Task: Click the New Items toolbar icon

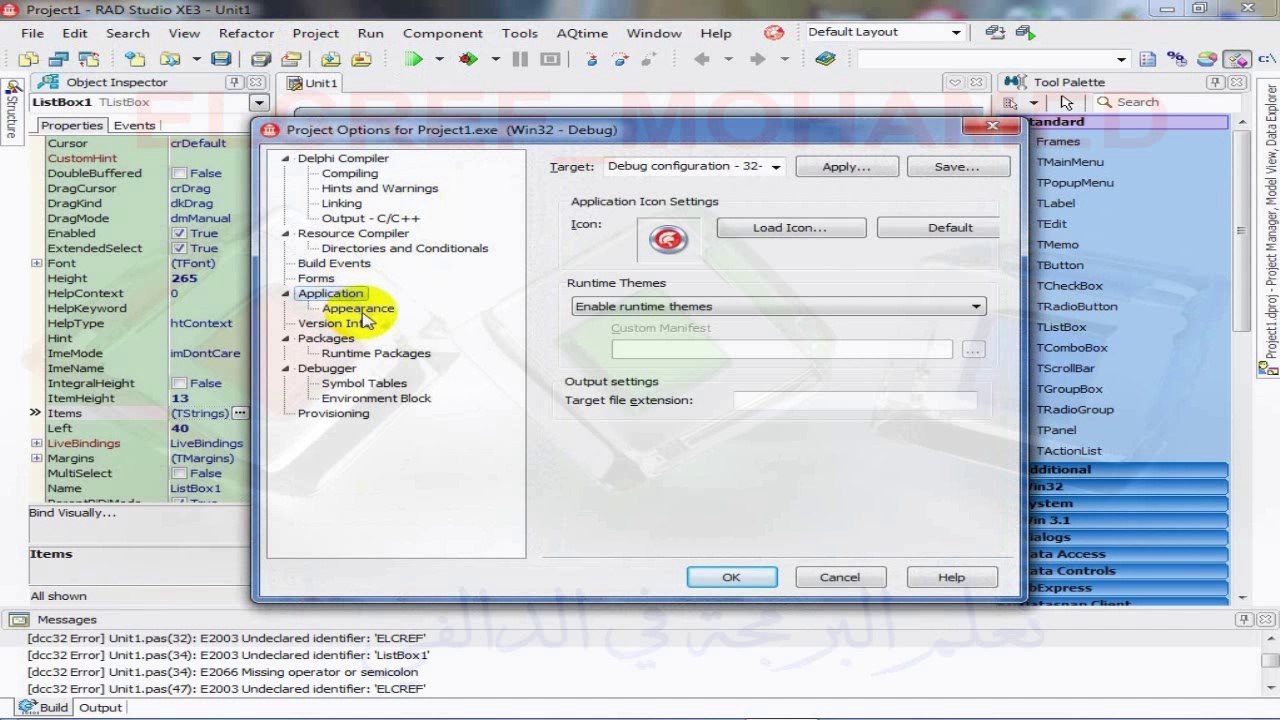Action: tap(134, 59)
